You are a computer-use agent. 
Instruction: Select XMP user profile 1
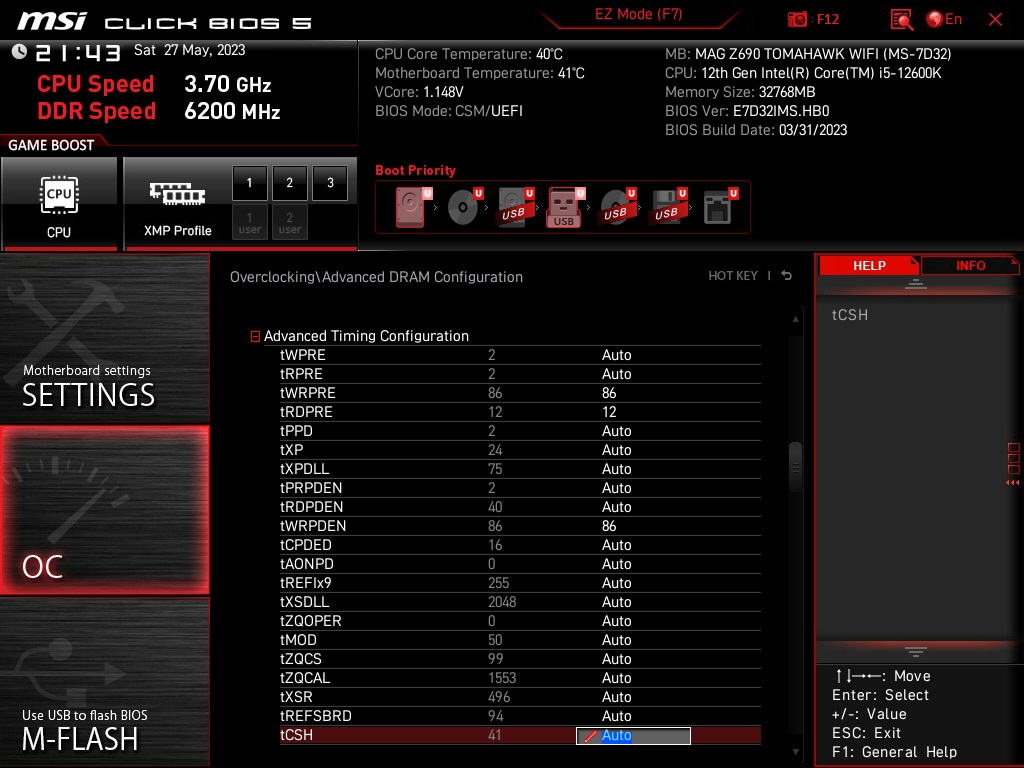(249, 222)
